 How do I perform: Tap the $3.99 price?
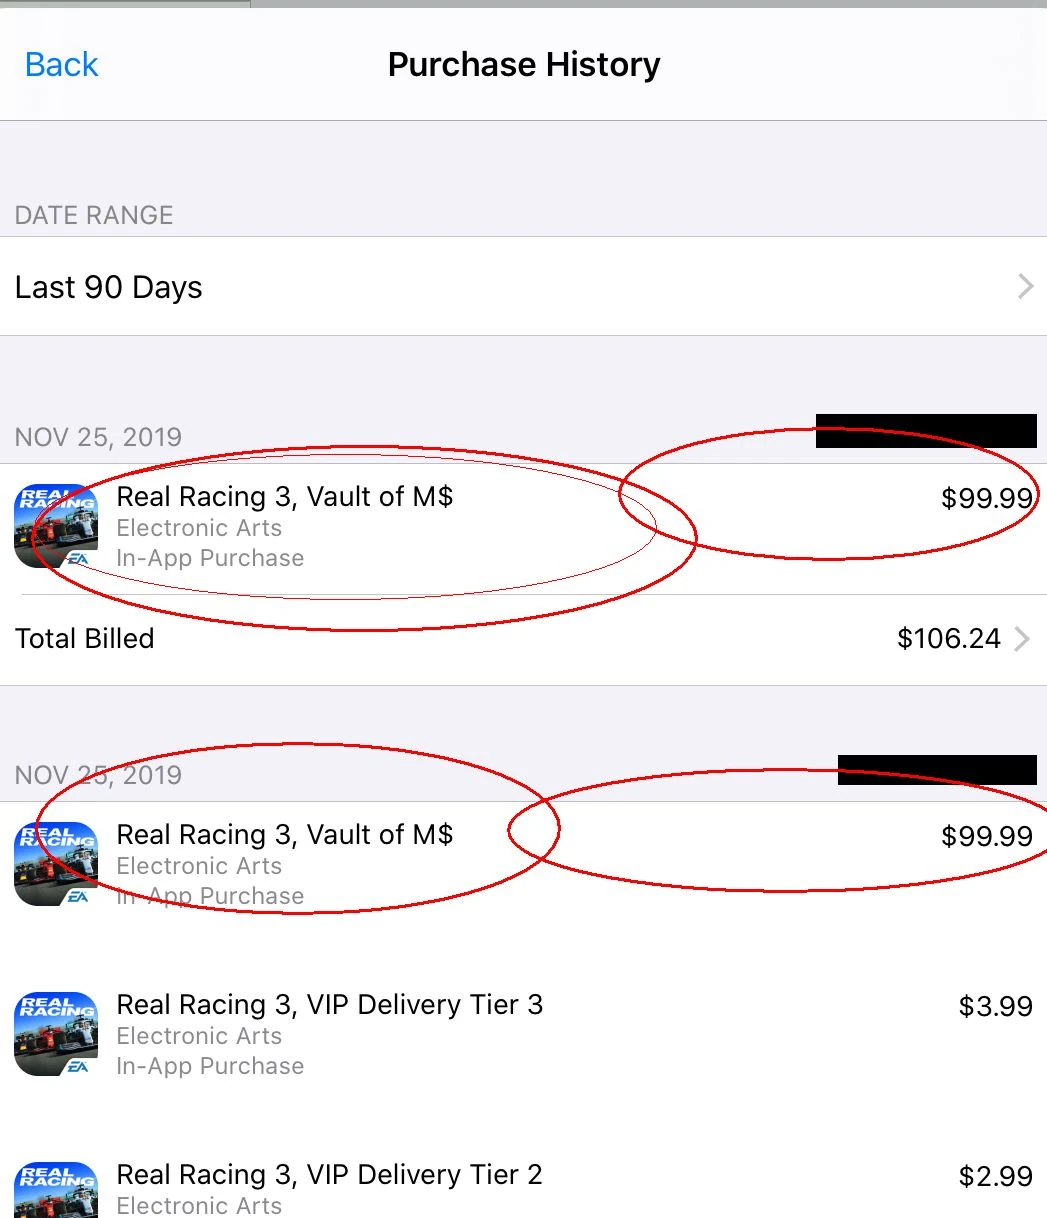tap(995, 1006)
